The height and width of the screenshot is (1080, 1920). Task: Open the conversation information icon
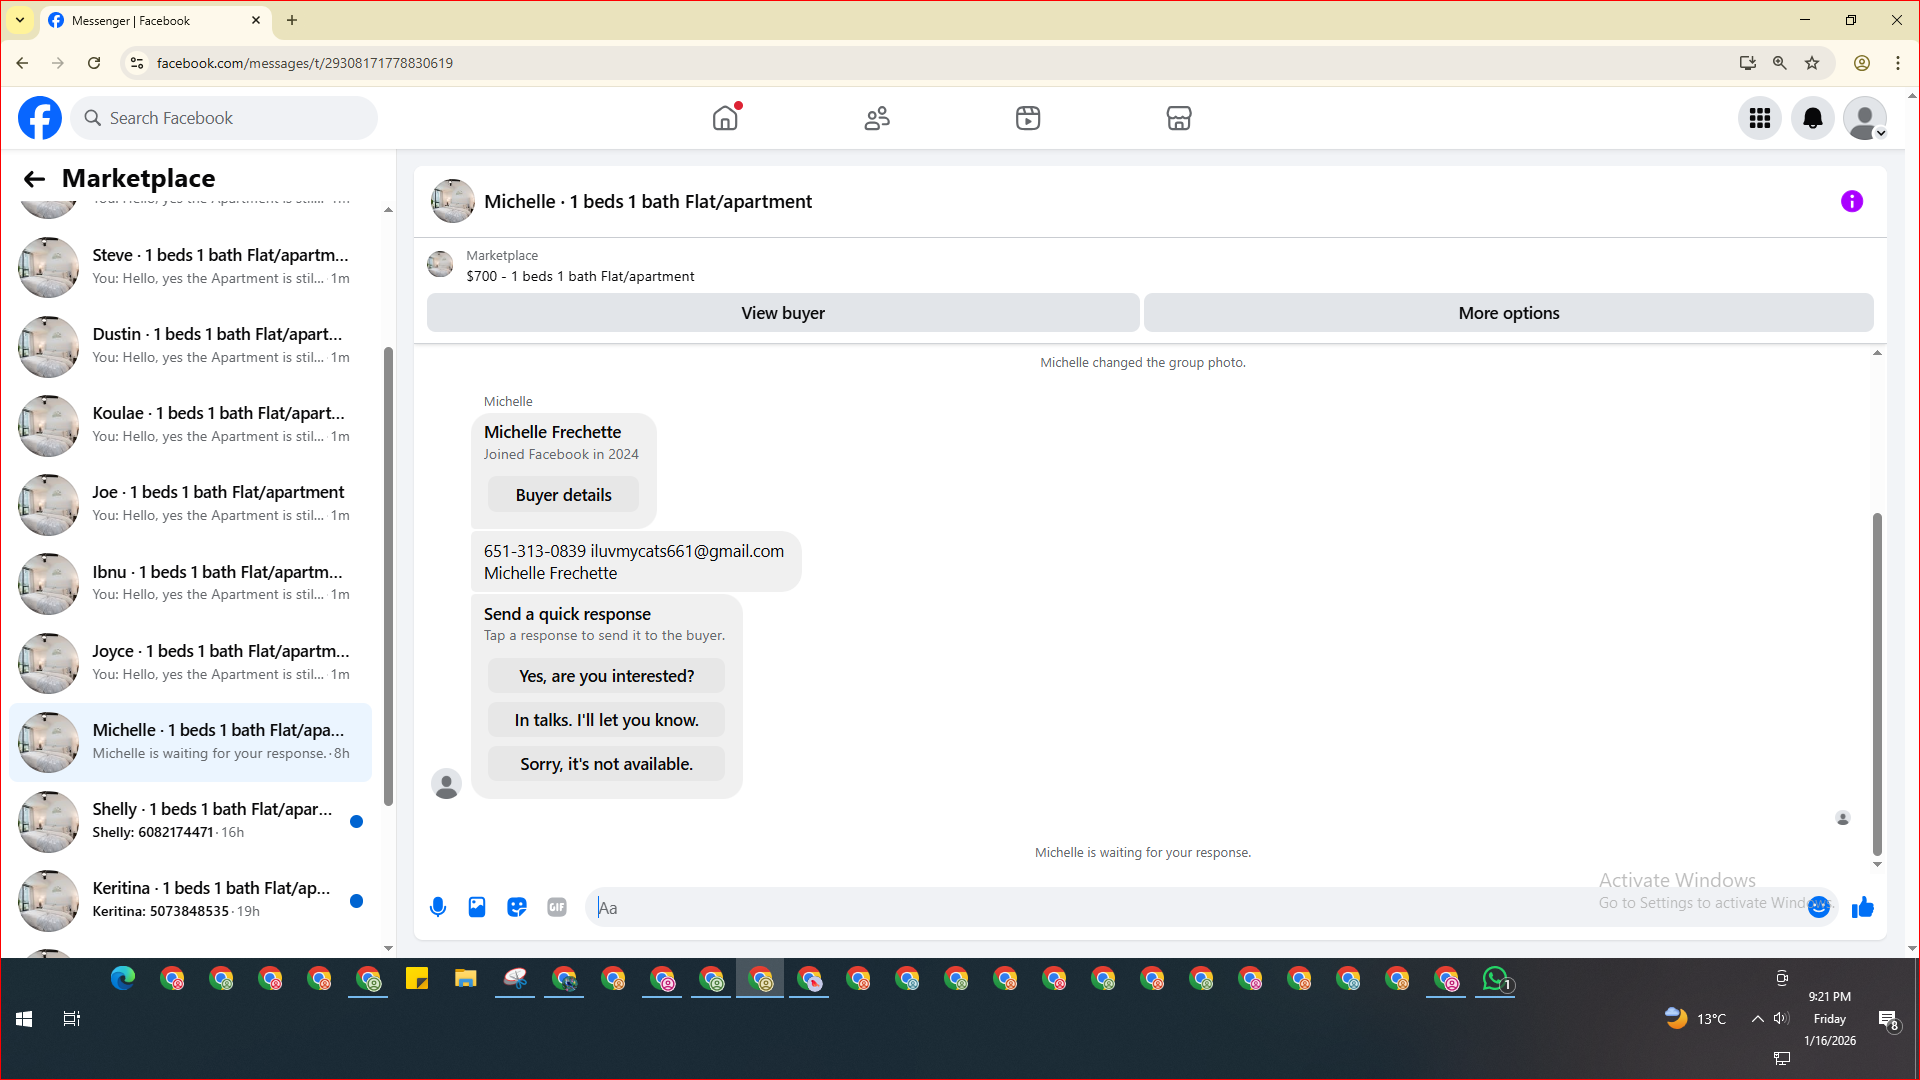click(1852, 201)
